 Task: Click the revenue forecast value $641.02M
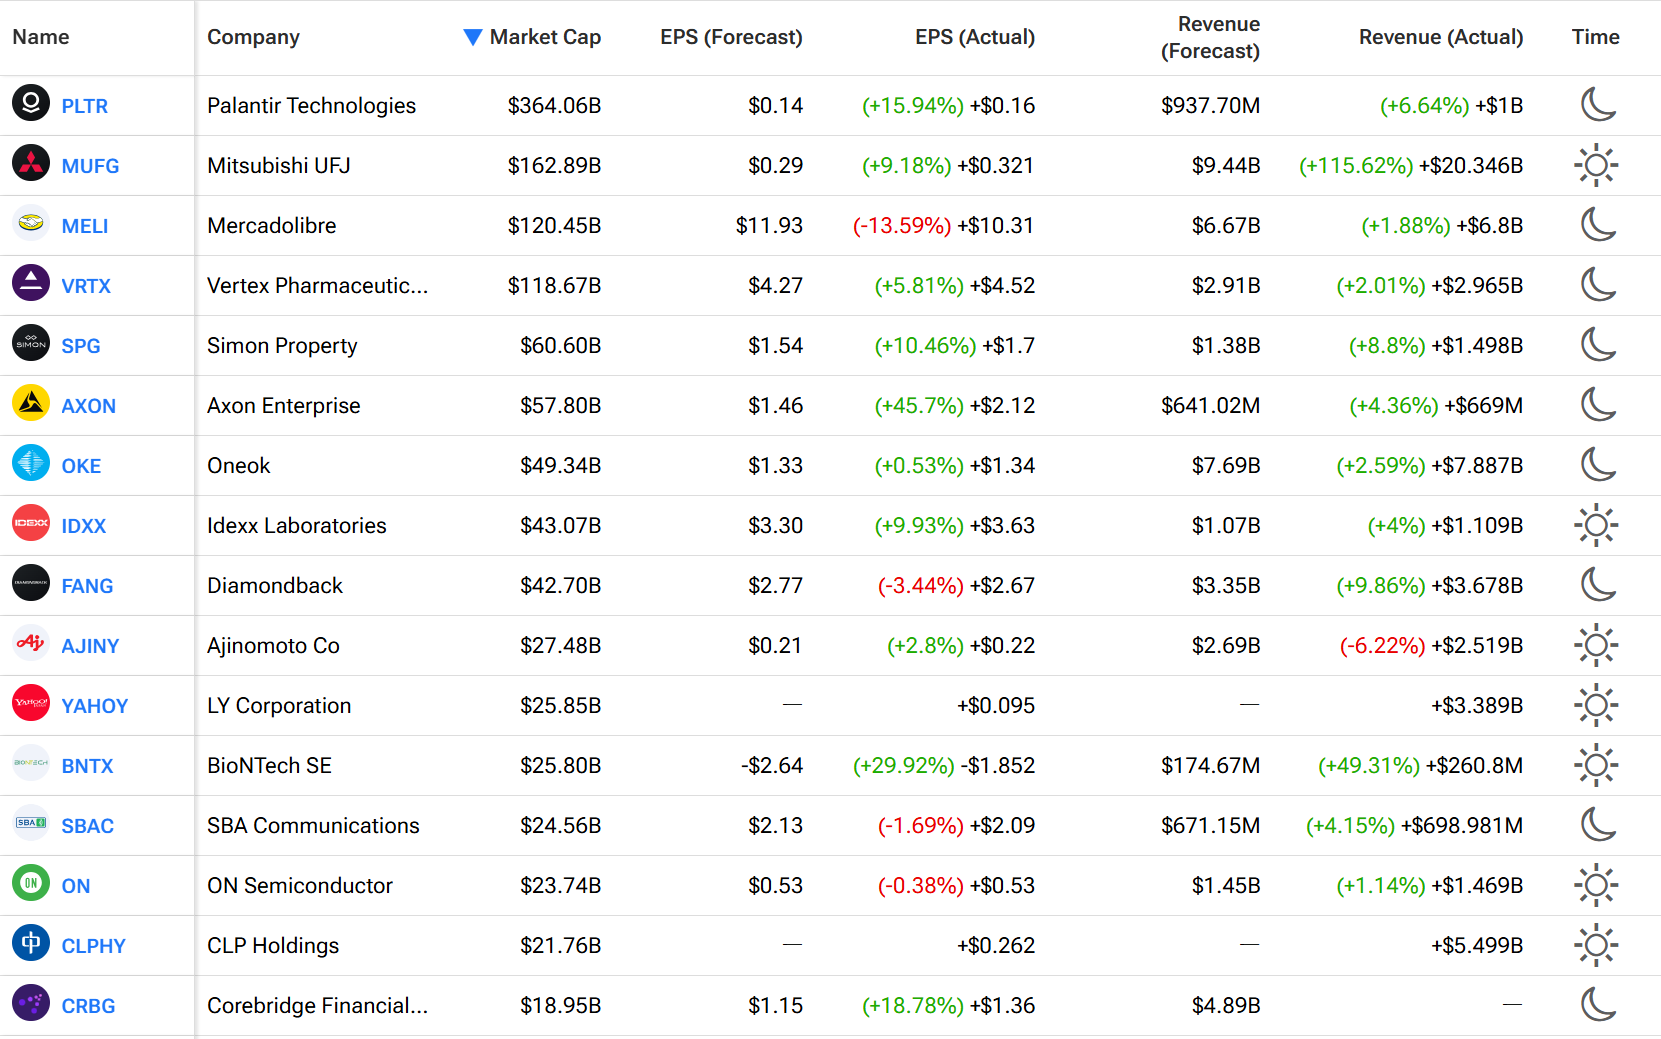pyautogui.click(x=1210, y=406)
